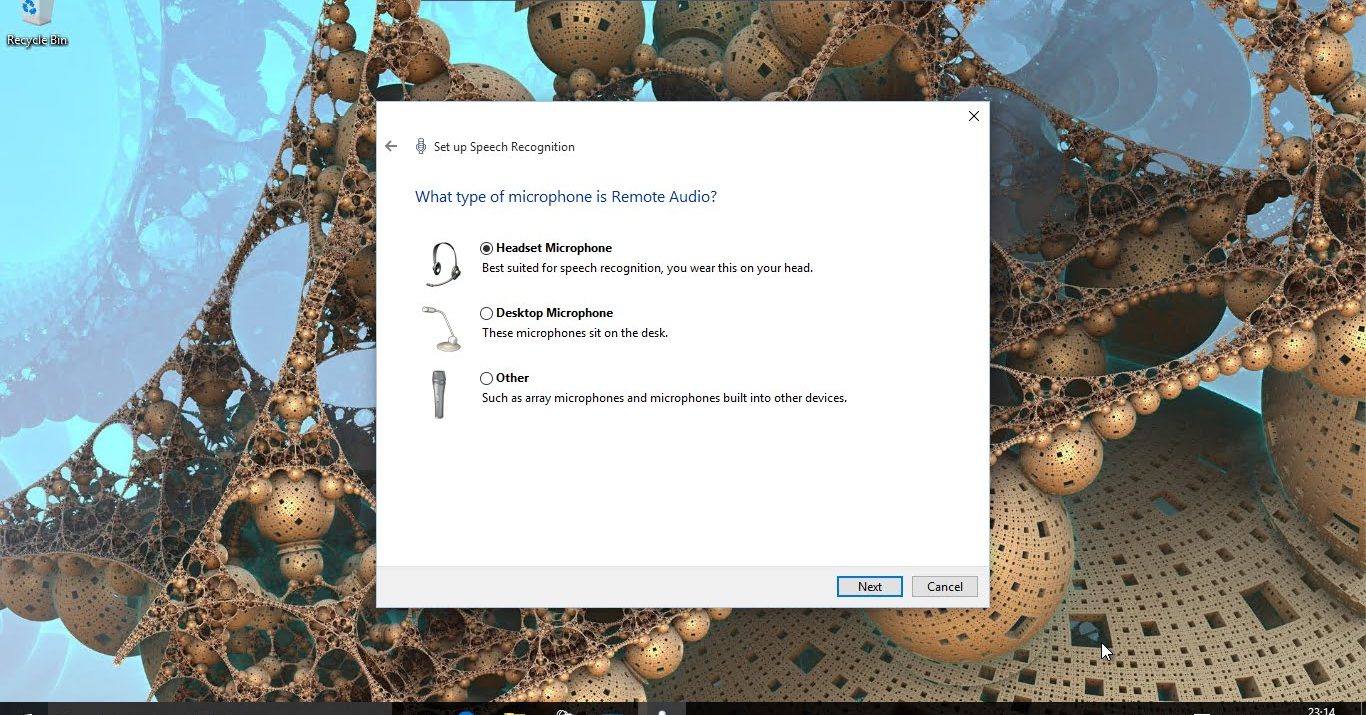This screenshot has height=715, width=1366.
Task: Open File Explorer from the taskbar
Action: point(514,711)
